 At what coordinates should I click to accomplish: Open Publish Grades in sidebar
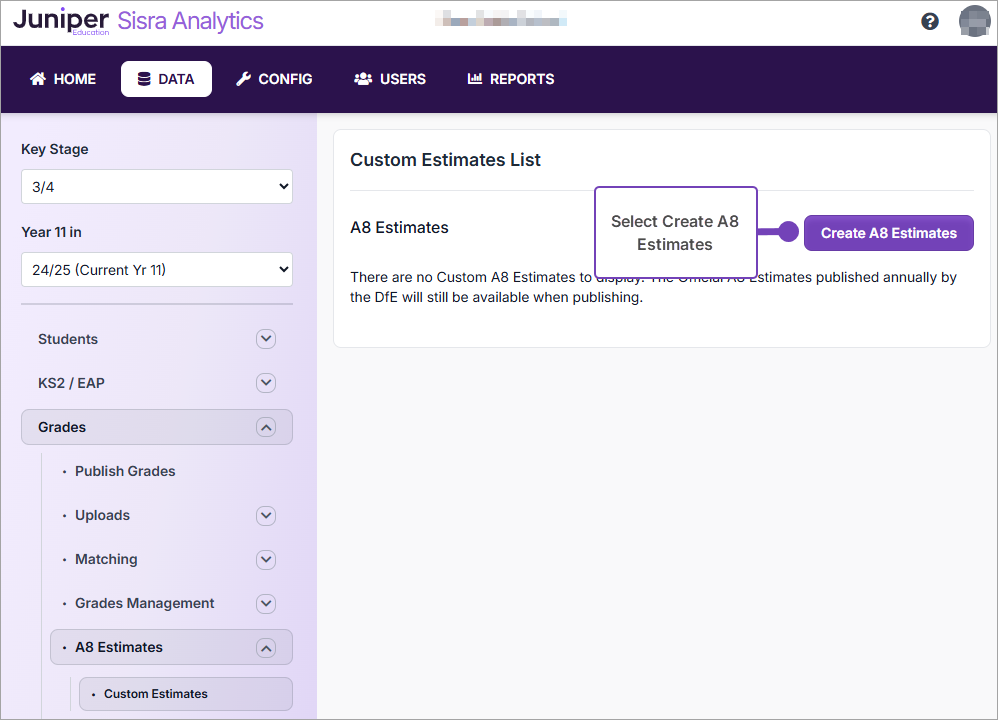[x=125, y=471]
